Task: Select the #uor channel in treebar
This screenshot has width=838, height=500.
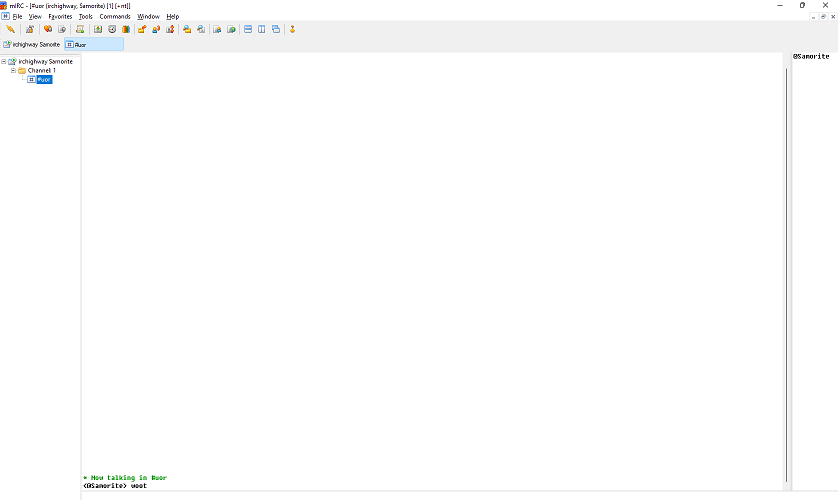Action: point(44,79)
